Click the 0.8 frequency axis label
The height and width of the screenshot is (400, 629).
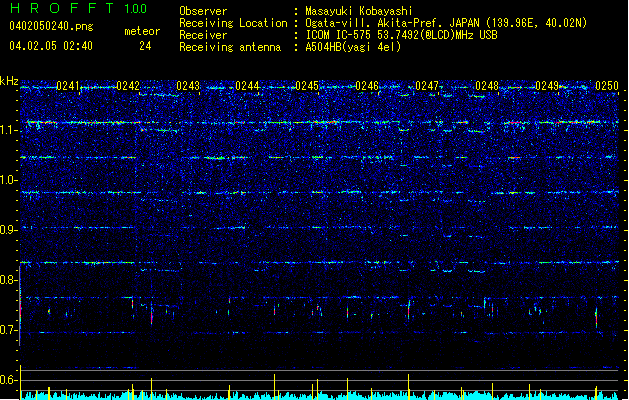(x=8, y=280)
